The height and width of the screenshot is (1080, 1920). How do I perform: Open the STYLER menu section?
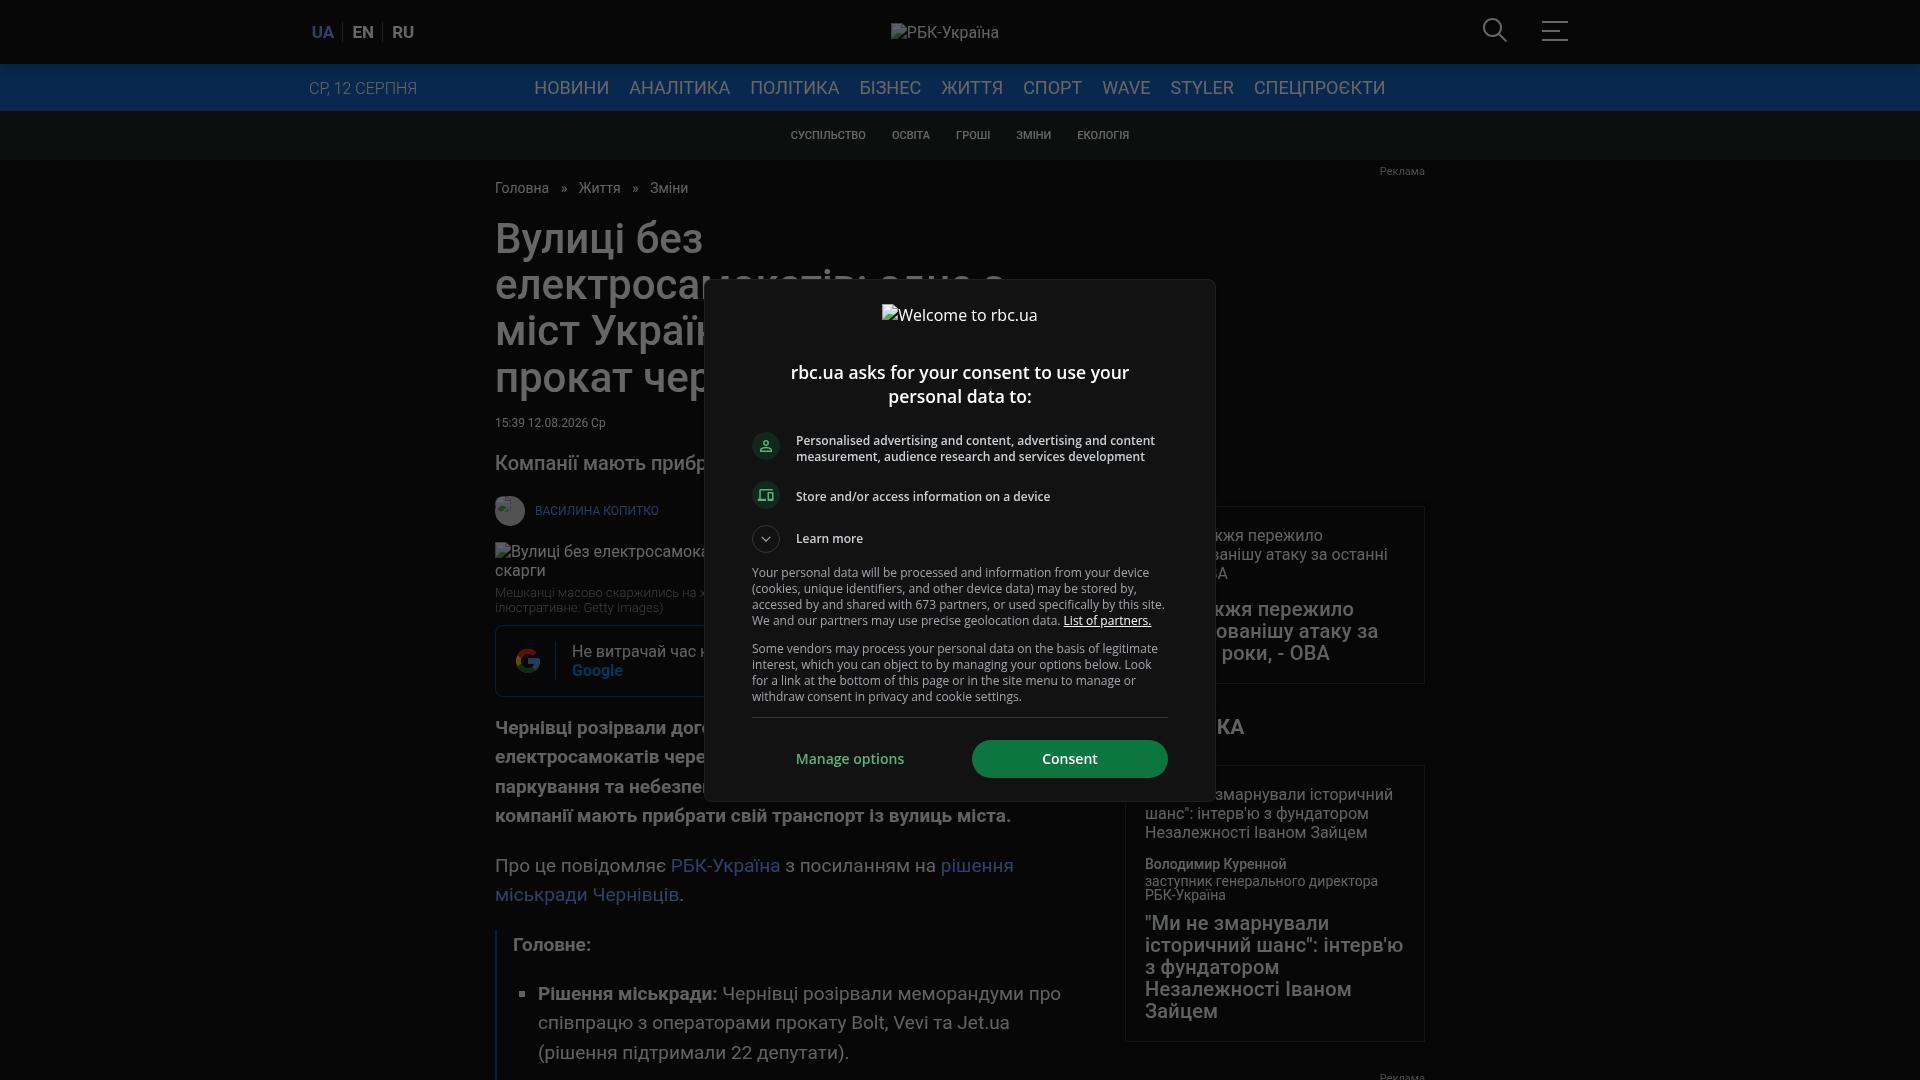(1202, 88)
